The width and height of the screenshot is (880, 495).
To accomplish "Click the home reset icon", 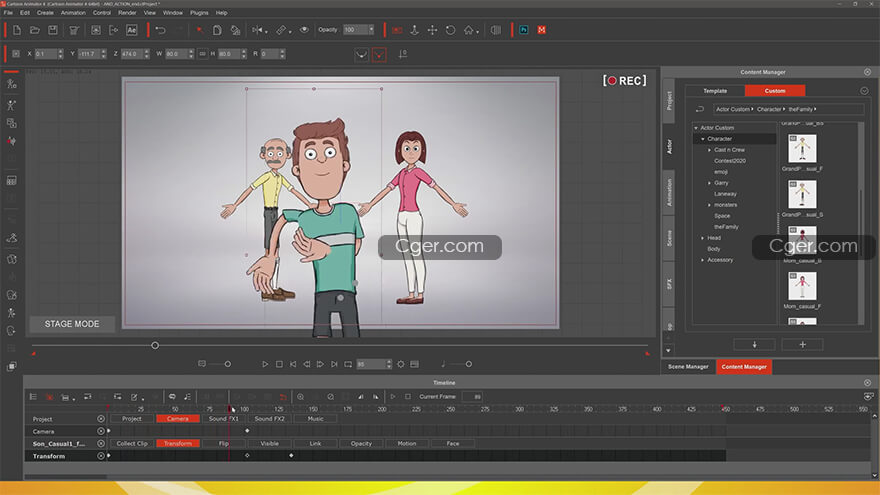I will 469,30.
